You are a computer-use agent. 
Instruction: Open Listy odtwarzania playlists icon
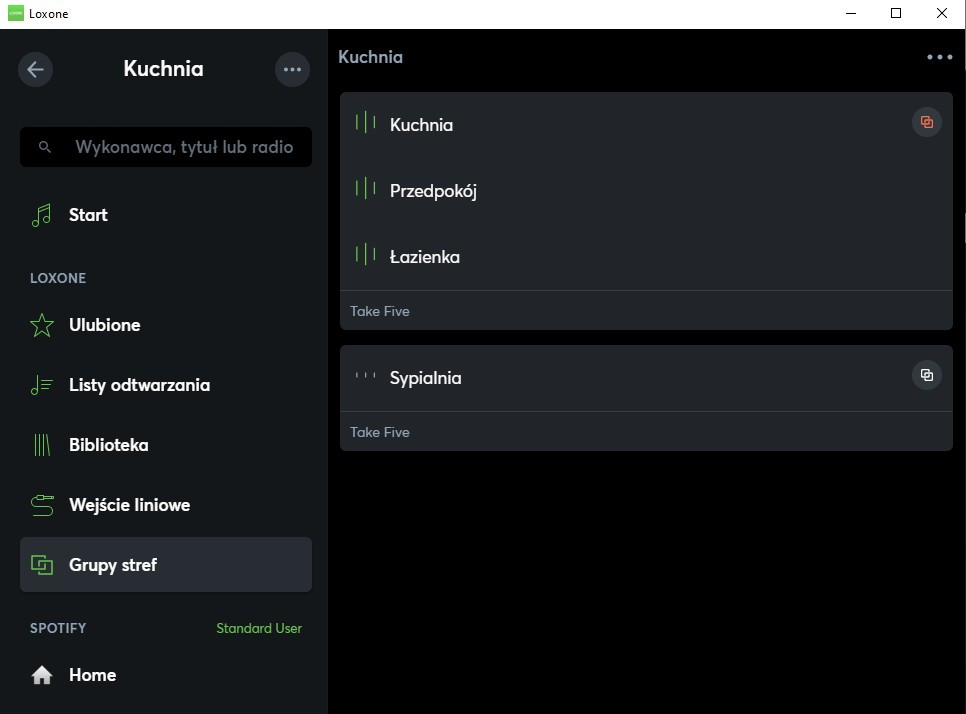pos(41,385)
